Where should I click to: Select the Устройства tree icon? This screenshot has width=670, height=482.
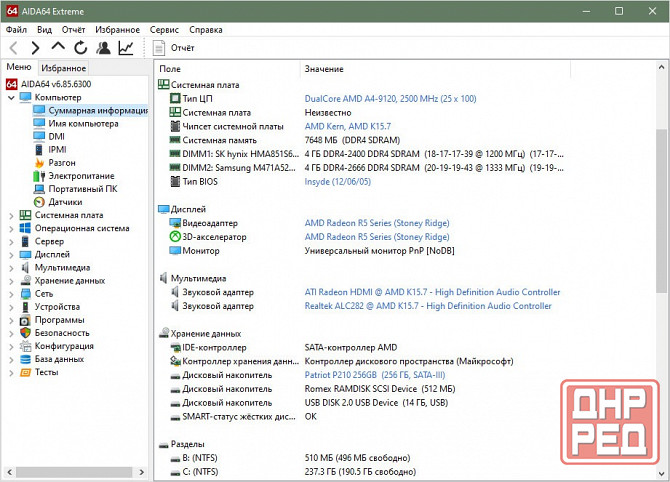26,307
